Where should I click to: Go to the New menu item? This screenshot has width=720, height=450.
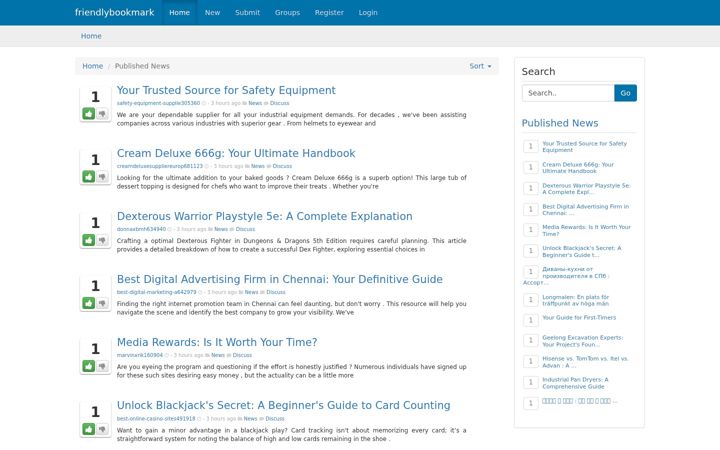coord(212,12)
